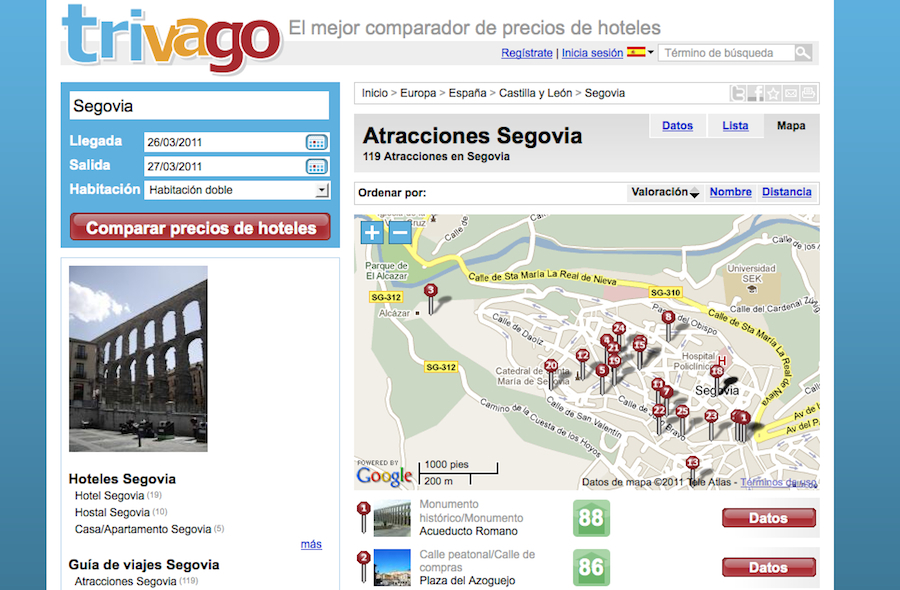The height and width of the screenshot is (590, 900).
Task: Switch to the Lista tab
Action: [x=735, y=126]
